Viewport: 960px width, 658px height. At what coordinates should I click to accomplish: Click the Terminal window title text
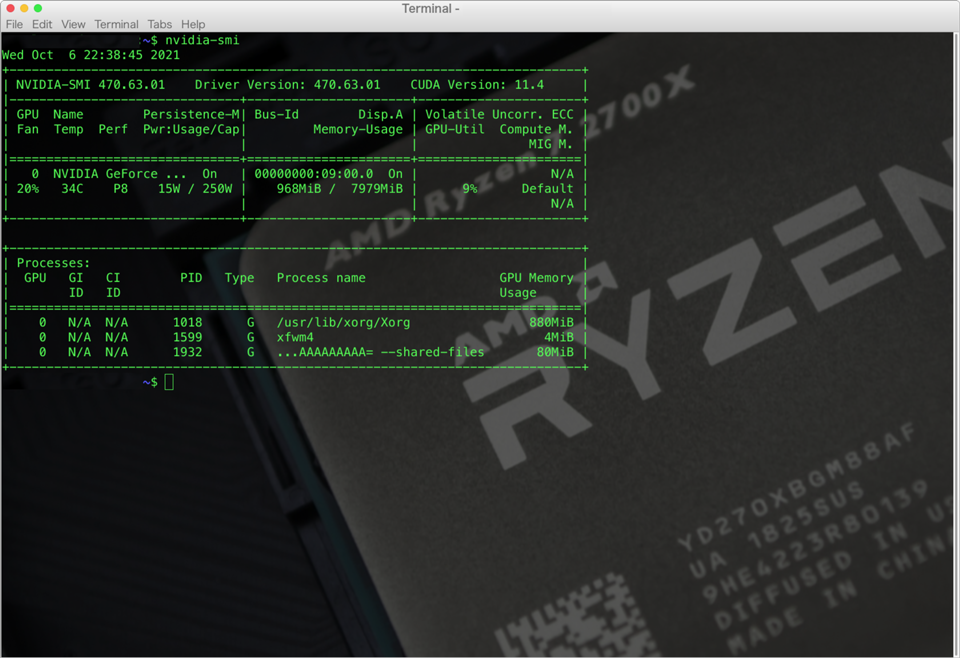pyautogui.click(x=430, y=9)
